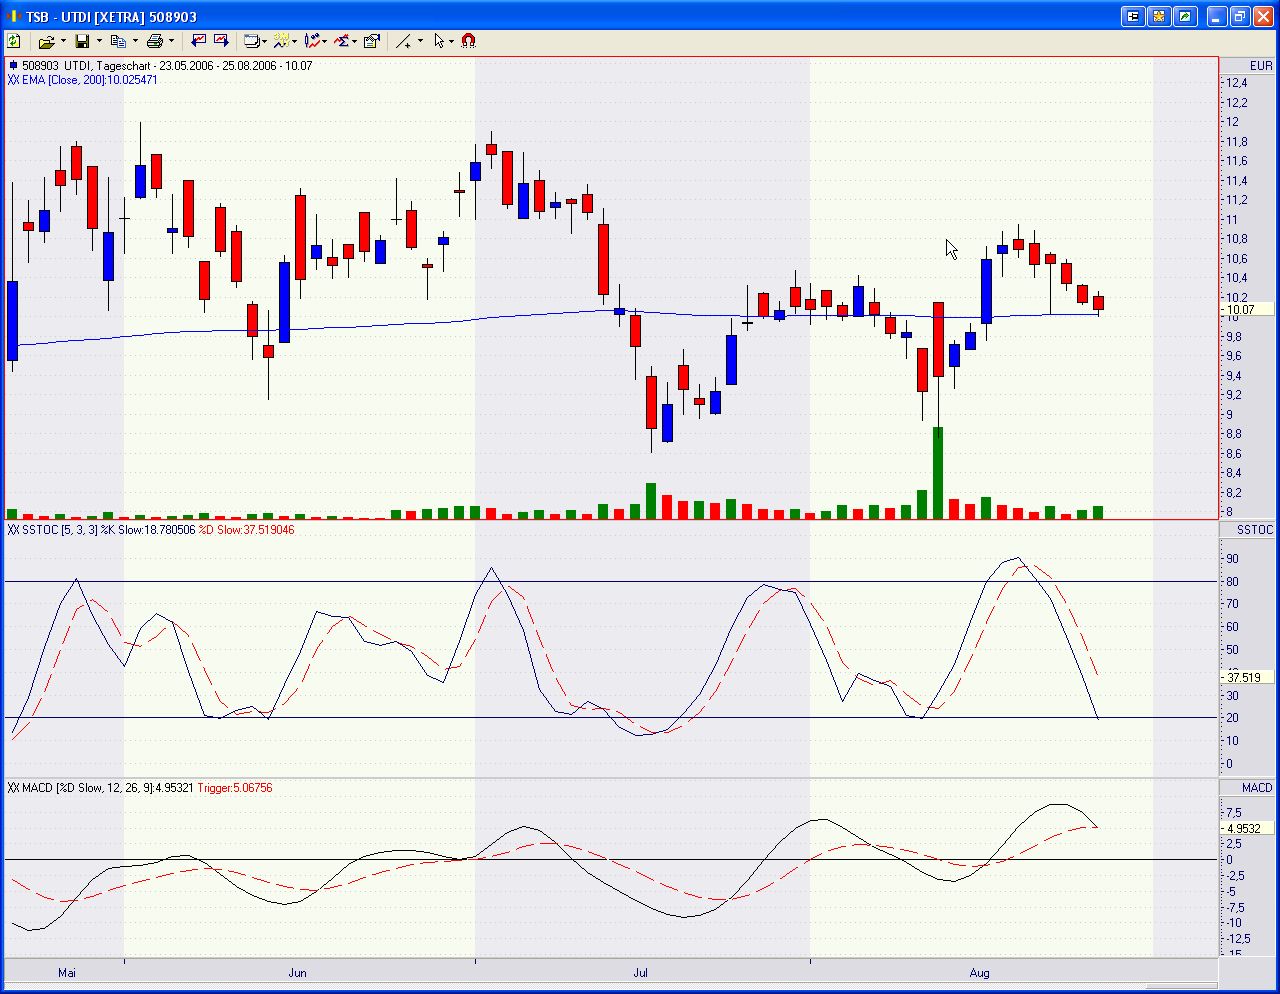Click the XX marker before SSTOC label

(13, 530)
